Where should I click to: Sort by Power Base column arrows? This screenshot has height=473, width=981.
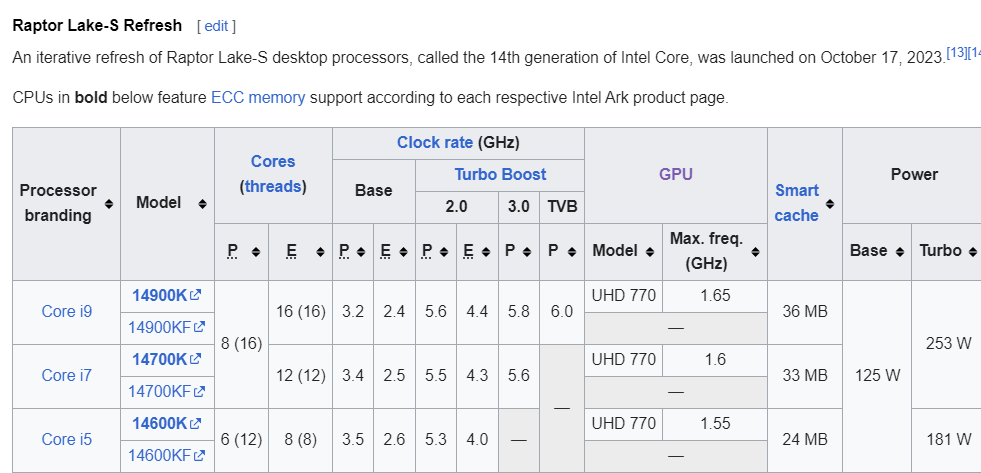pos(900,252)
